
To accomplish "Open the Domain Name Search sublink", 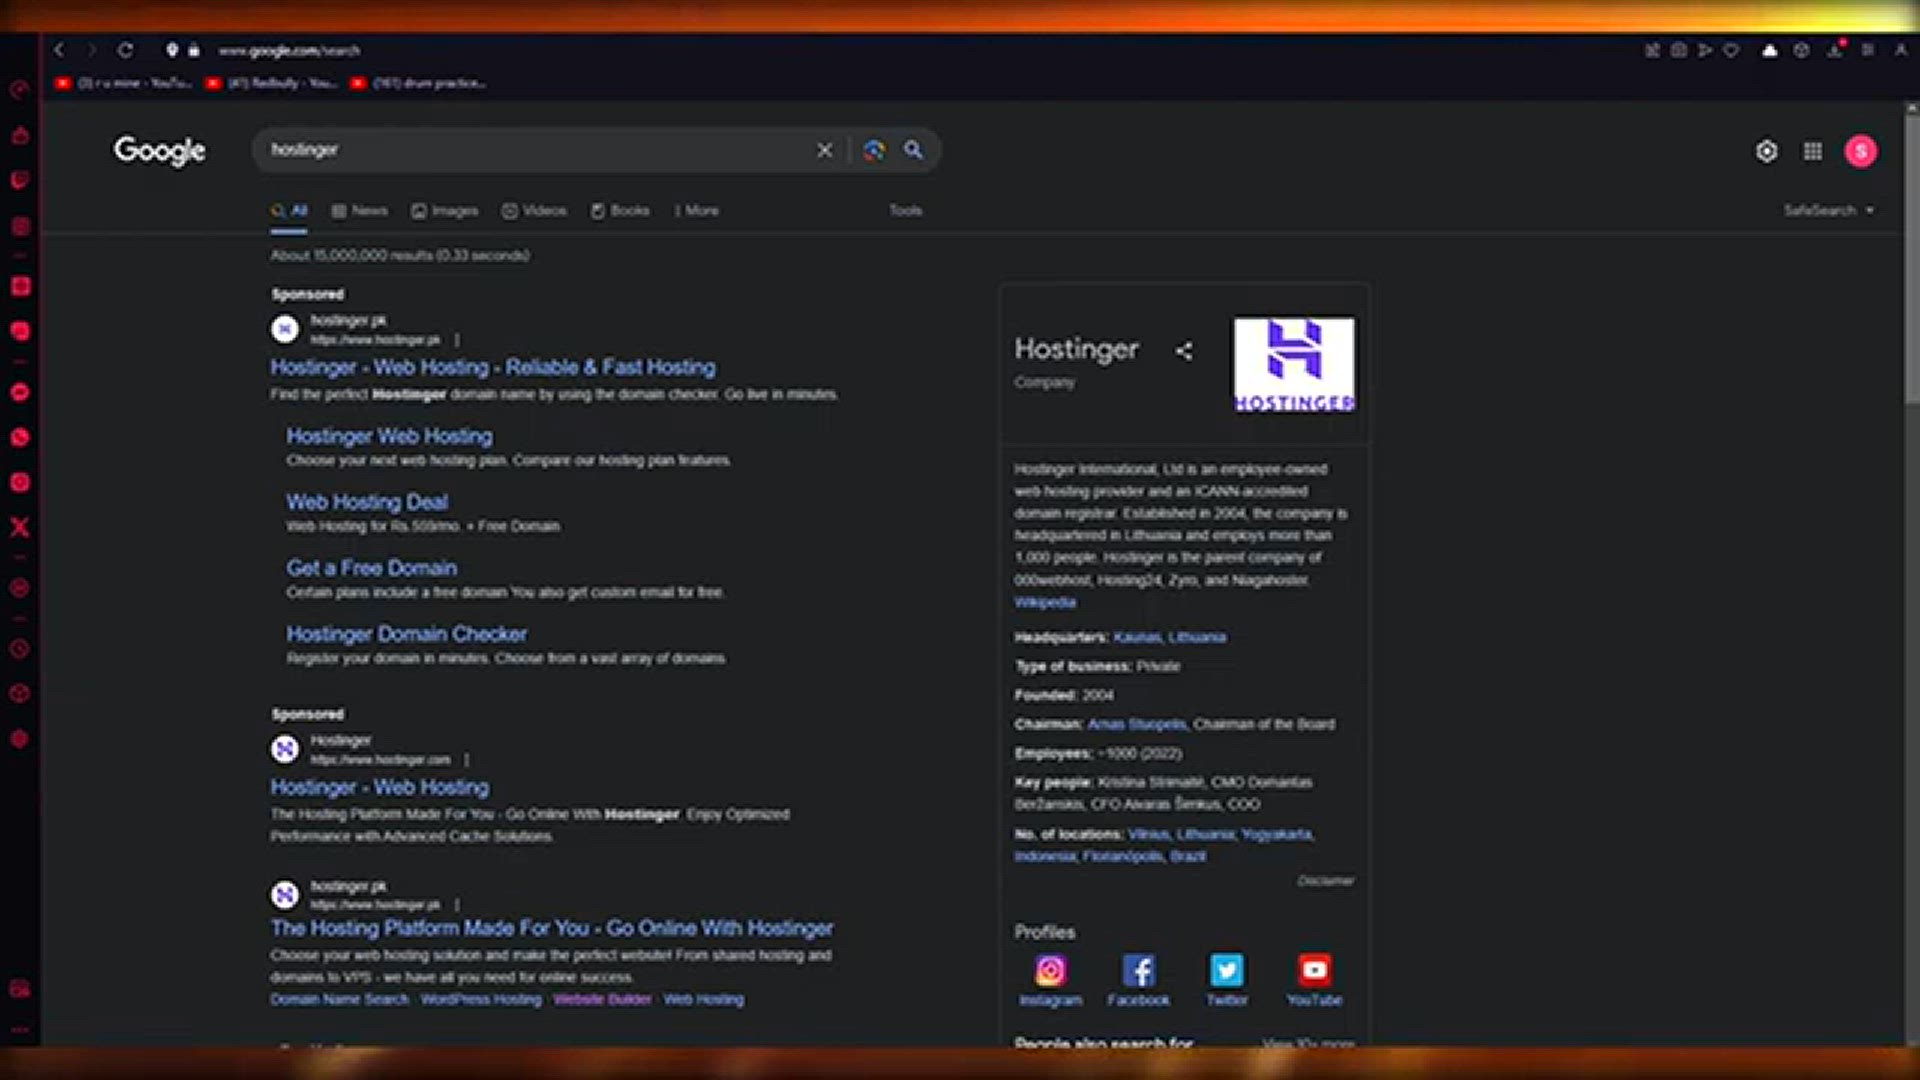I will tap(339, 999).
